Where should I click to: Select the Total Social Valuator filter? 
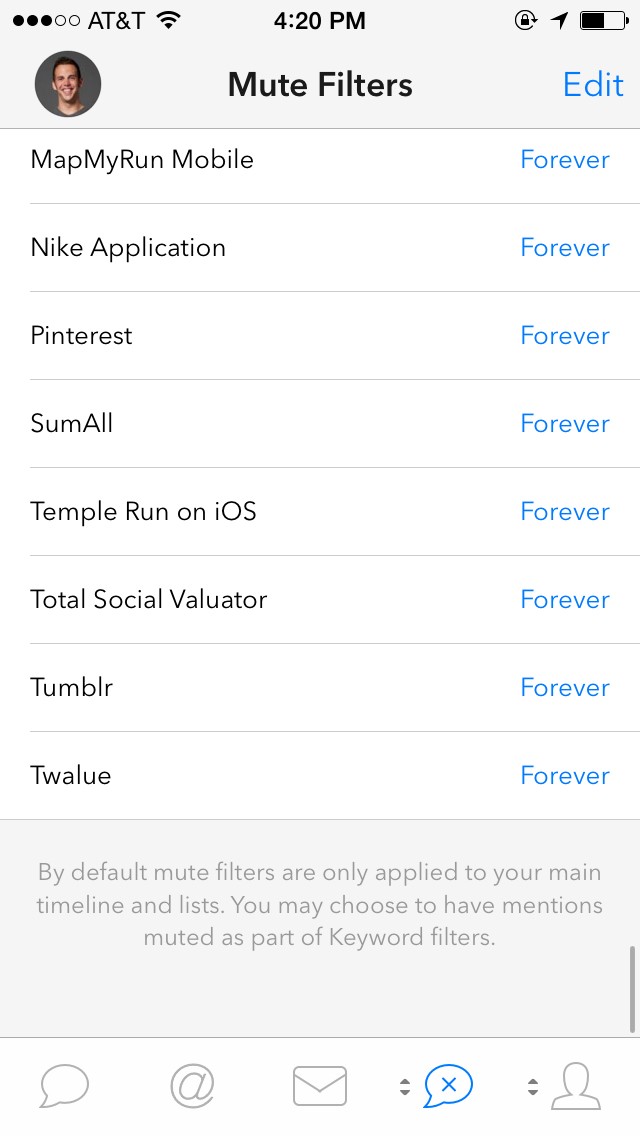click(x=320, y=600)
